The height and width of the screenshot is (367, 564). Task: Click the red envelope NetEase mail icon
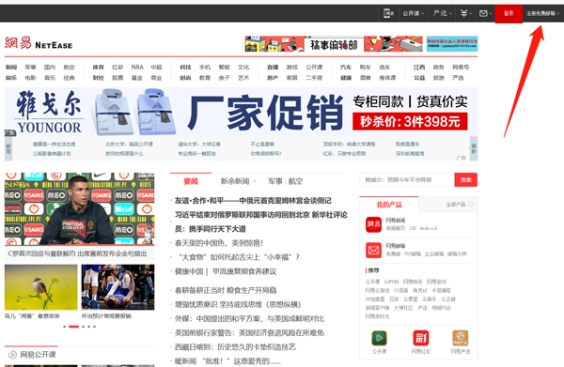373,250
